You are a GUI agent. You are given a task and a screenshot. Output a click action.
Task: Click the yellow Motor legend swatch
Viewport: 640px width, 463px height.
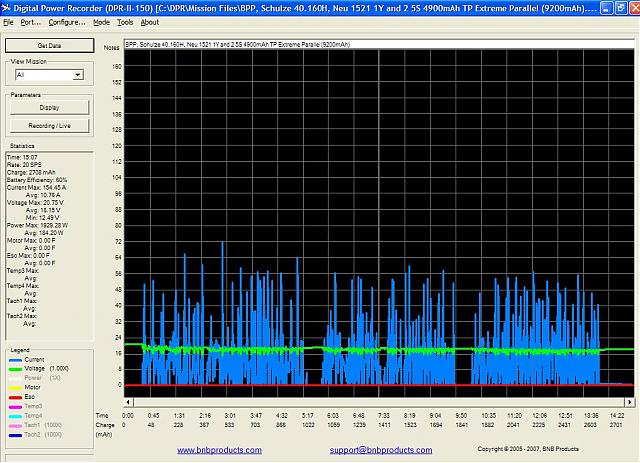(x=14, y=387)
